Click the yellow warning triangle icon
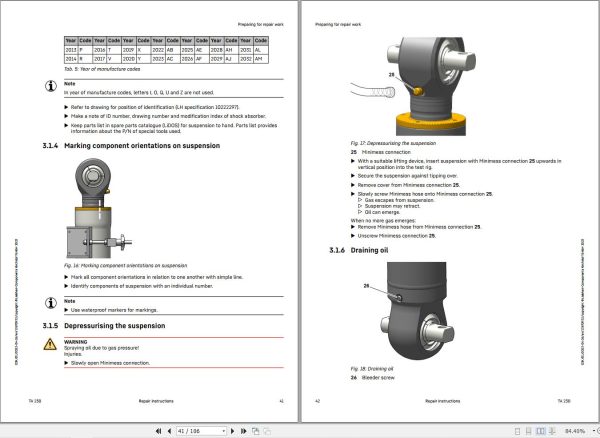 coord(50,344)
